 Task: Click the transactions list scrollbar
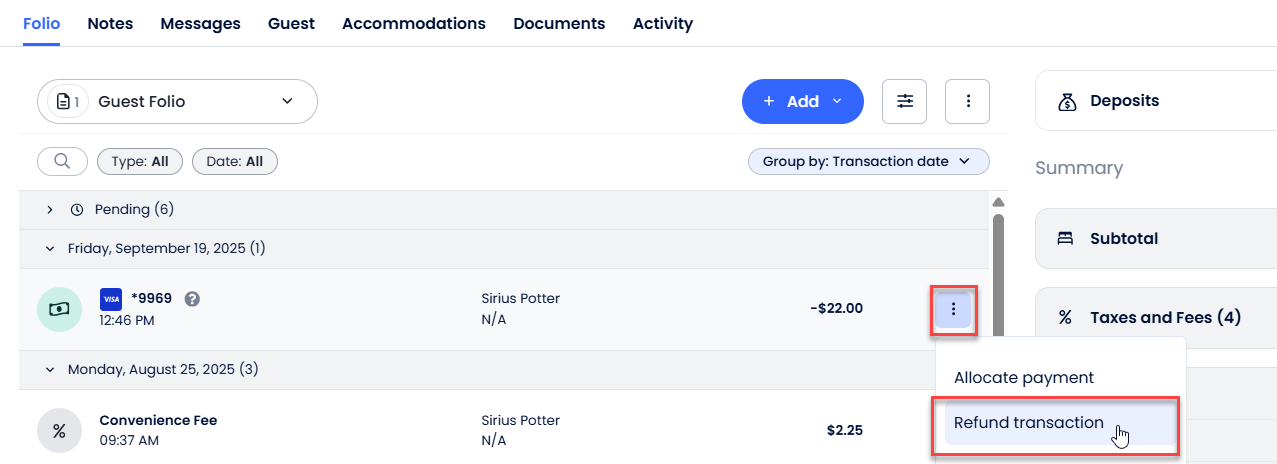pyautogui.click(x=998, y=250)
